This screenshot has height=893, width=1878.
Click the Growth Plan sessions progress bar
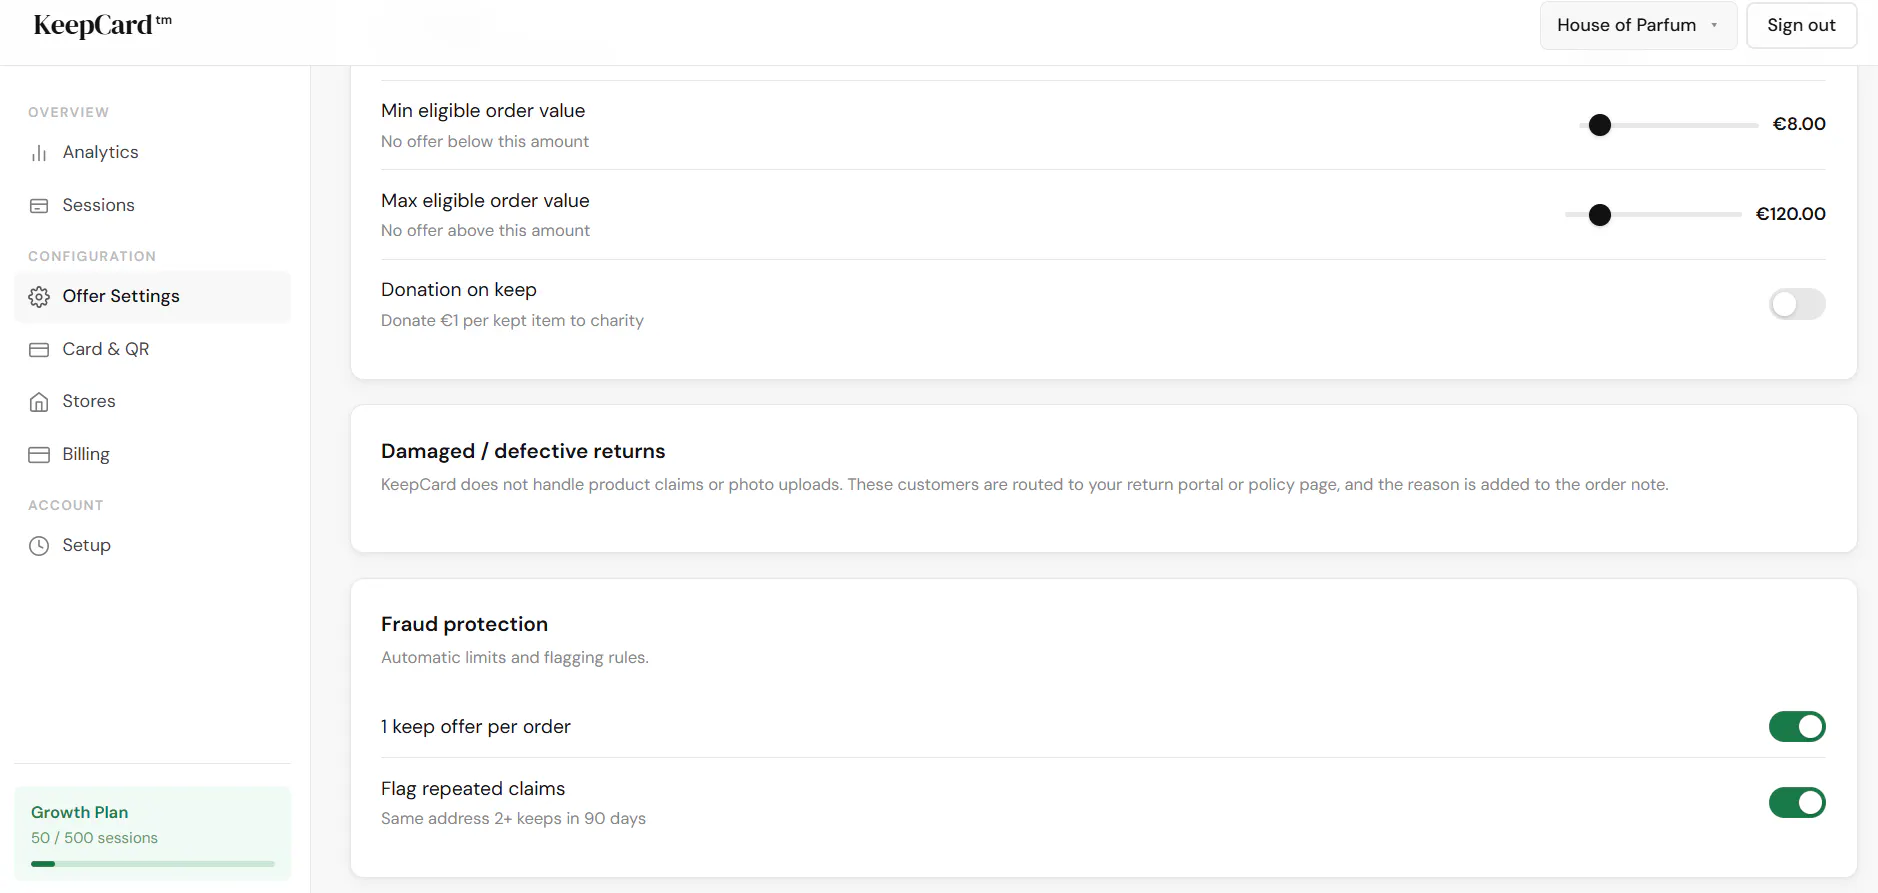click(153, 864)
